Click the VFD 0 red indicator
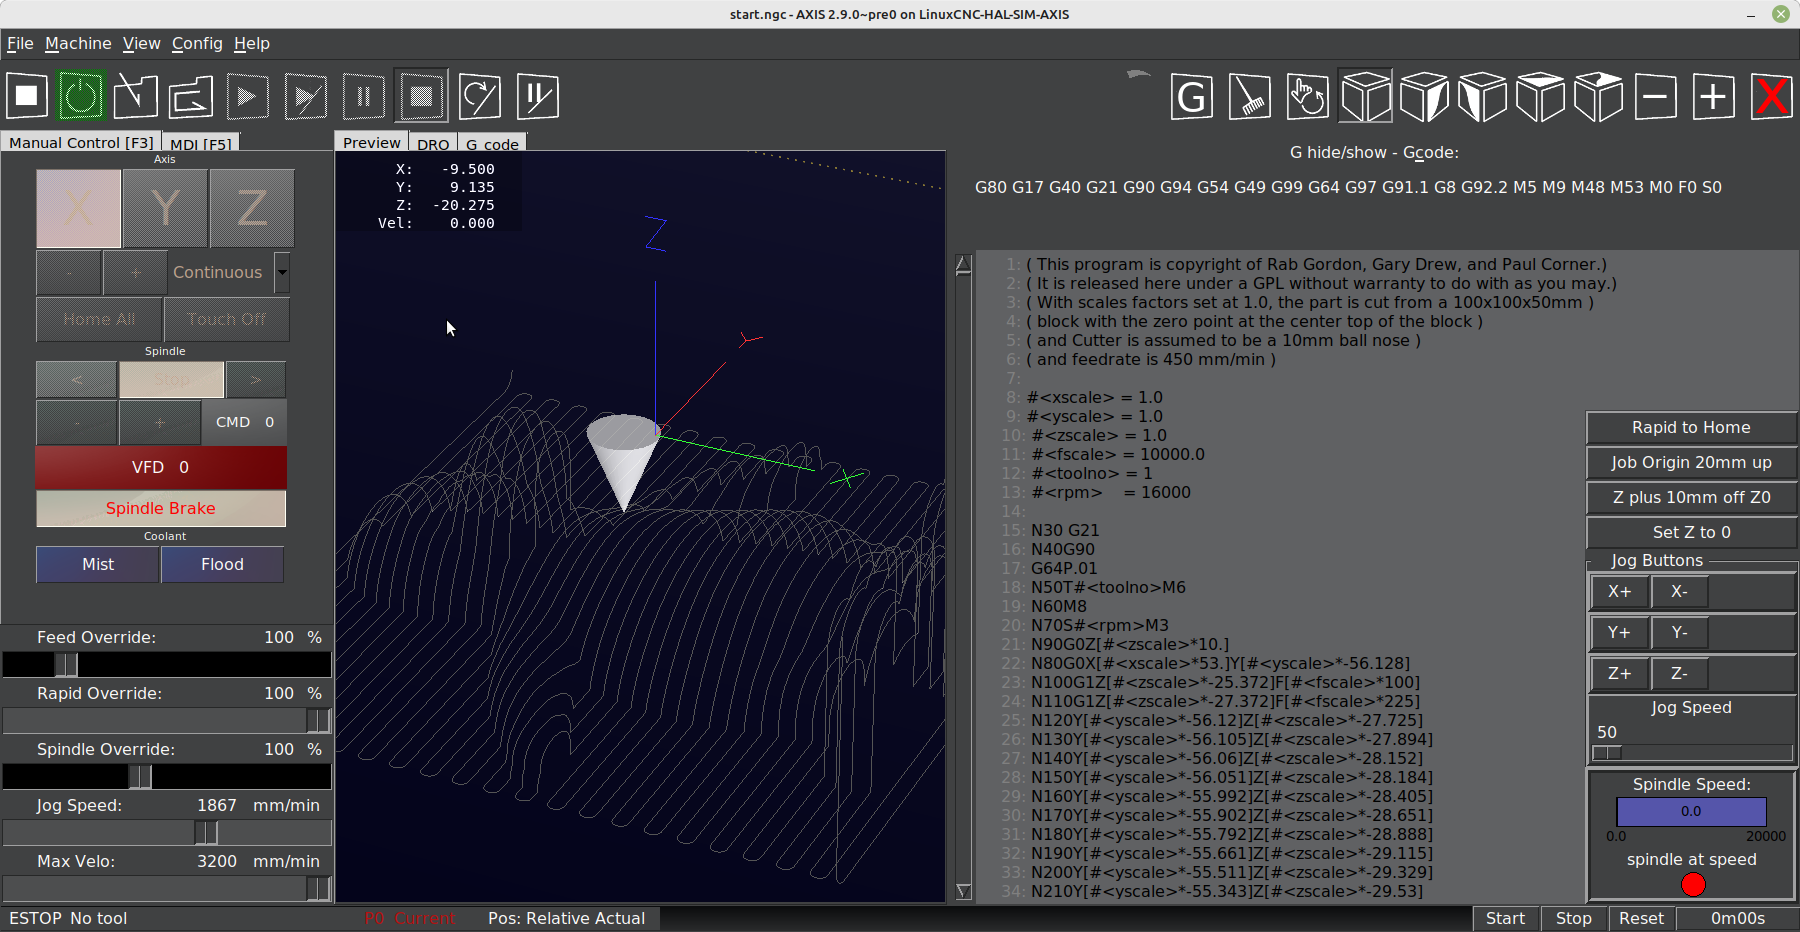This screenshot has width=1800, height=932. (x=161, y=467)
